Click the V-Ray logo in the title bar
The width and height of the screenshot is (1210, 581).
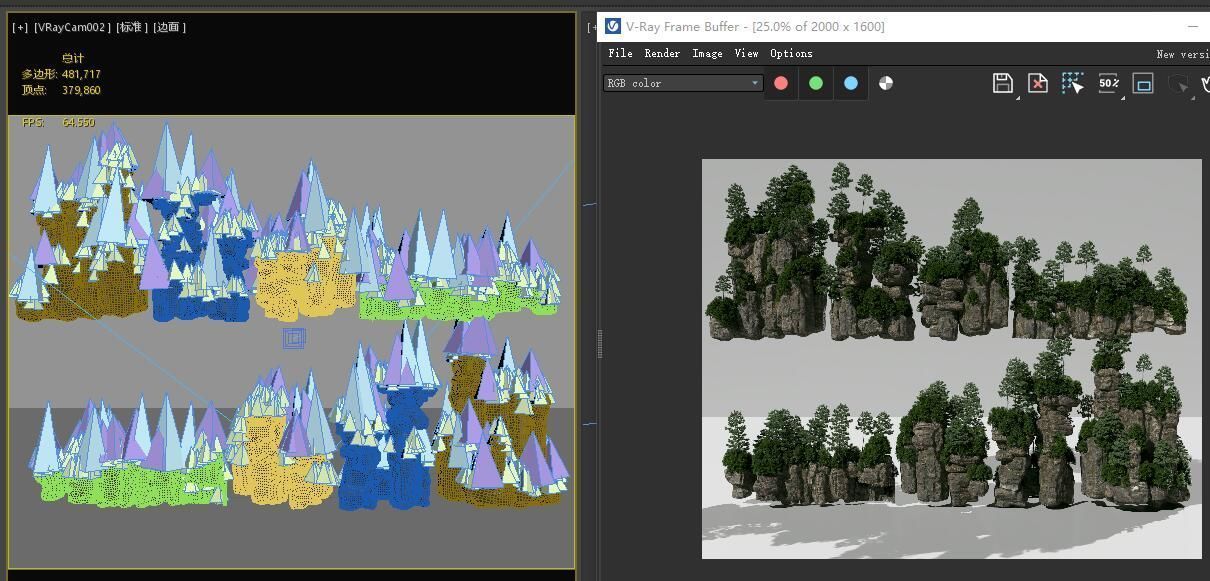(x=613, y=26)
